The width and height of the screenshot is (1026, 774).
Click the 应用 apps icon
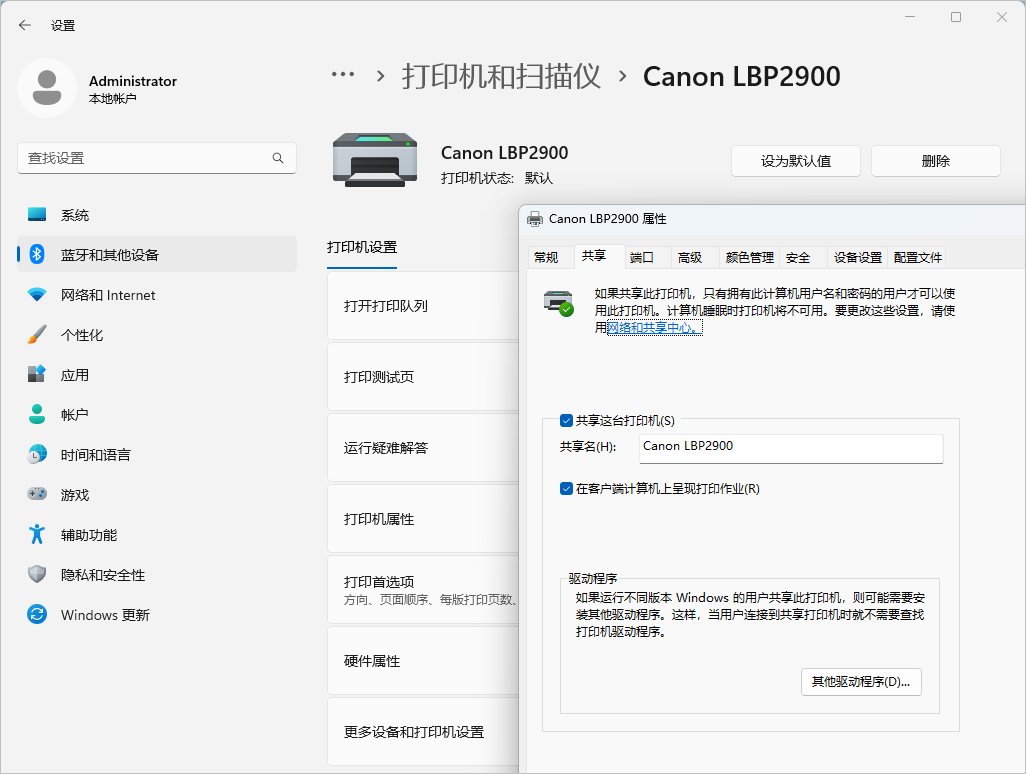coord(37,374)
